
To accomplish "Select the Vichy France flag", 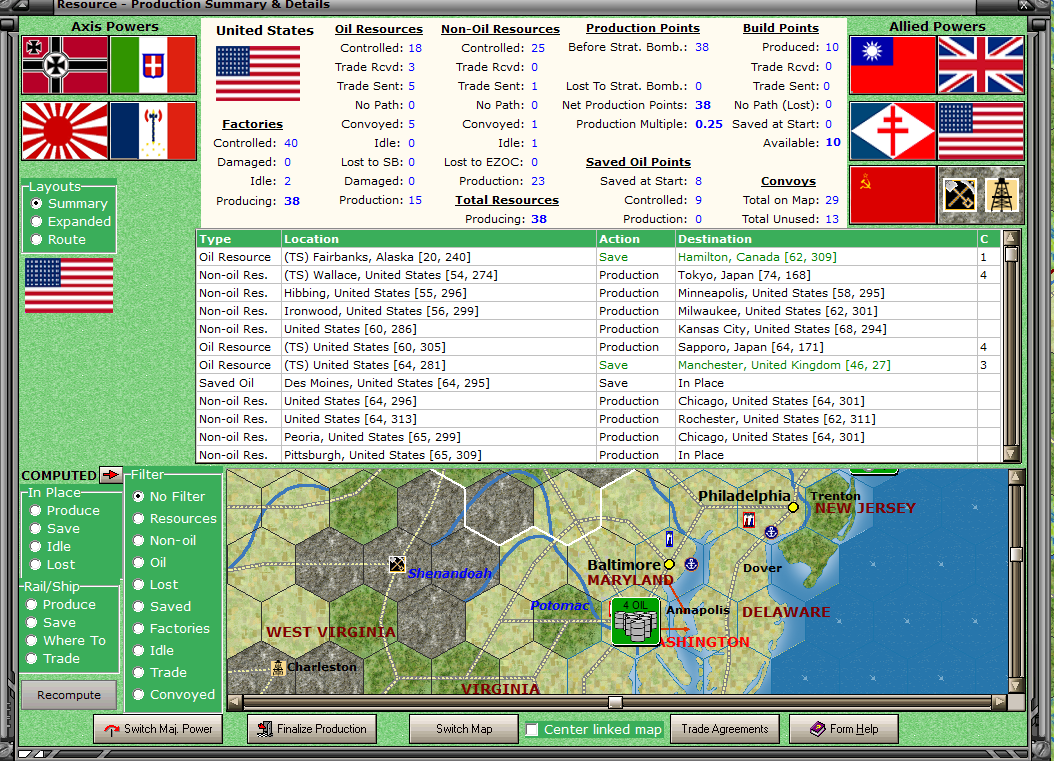I will 153,131.
